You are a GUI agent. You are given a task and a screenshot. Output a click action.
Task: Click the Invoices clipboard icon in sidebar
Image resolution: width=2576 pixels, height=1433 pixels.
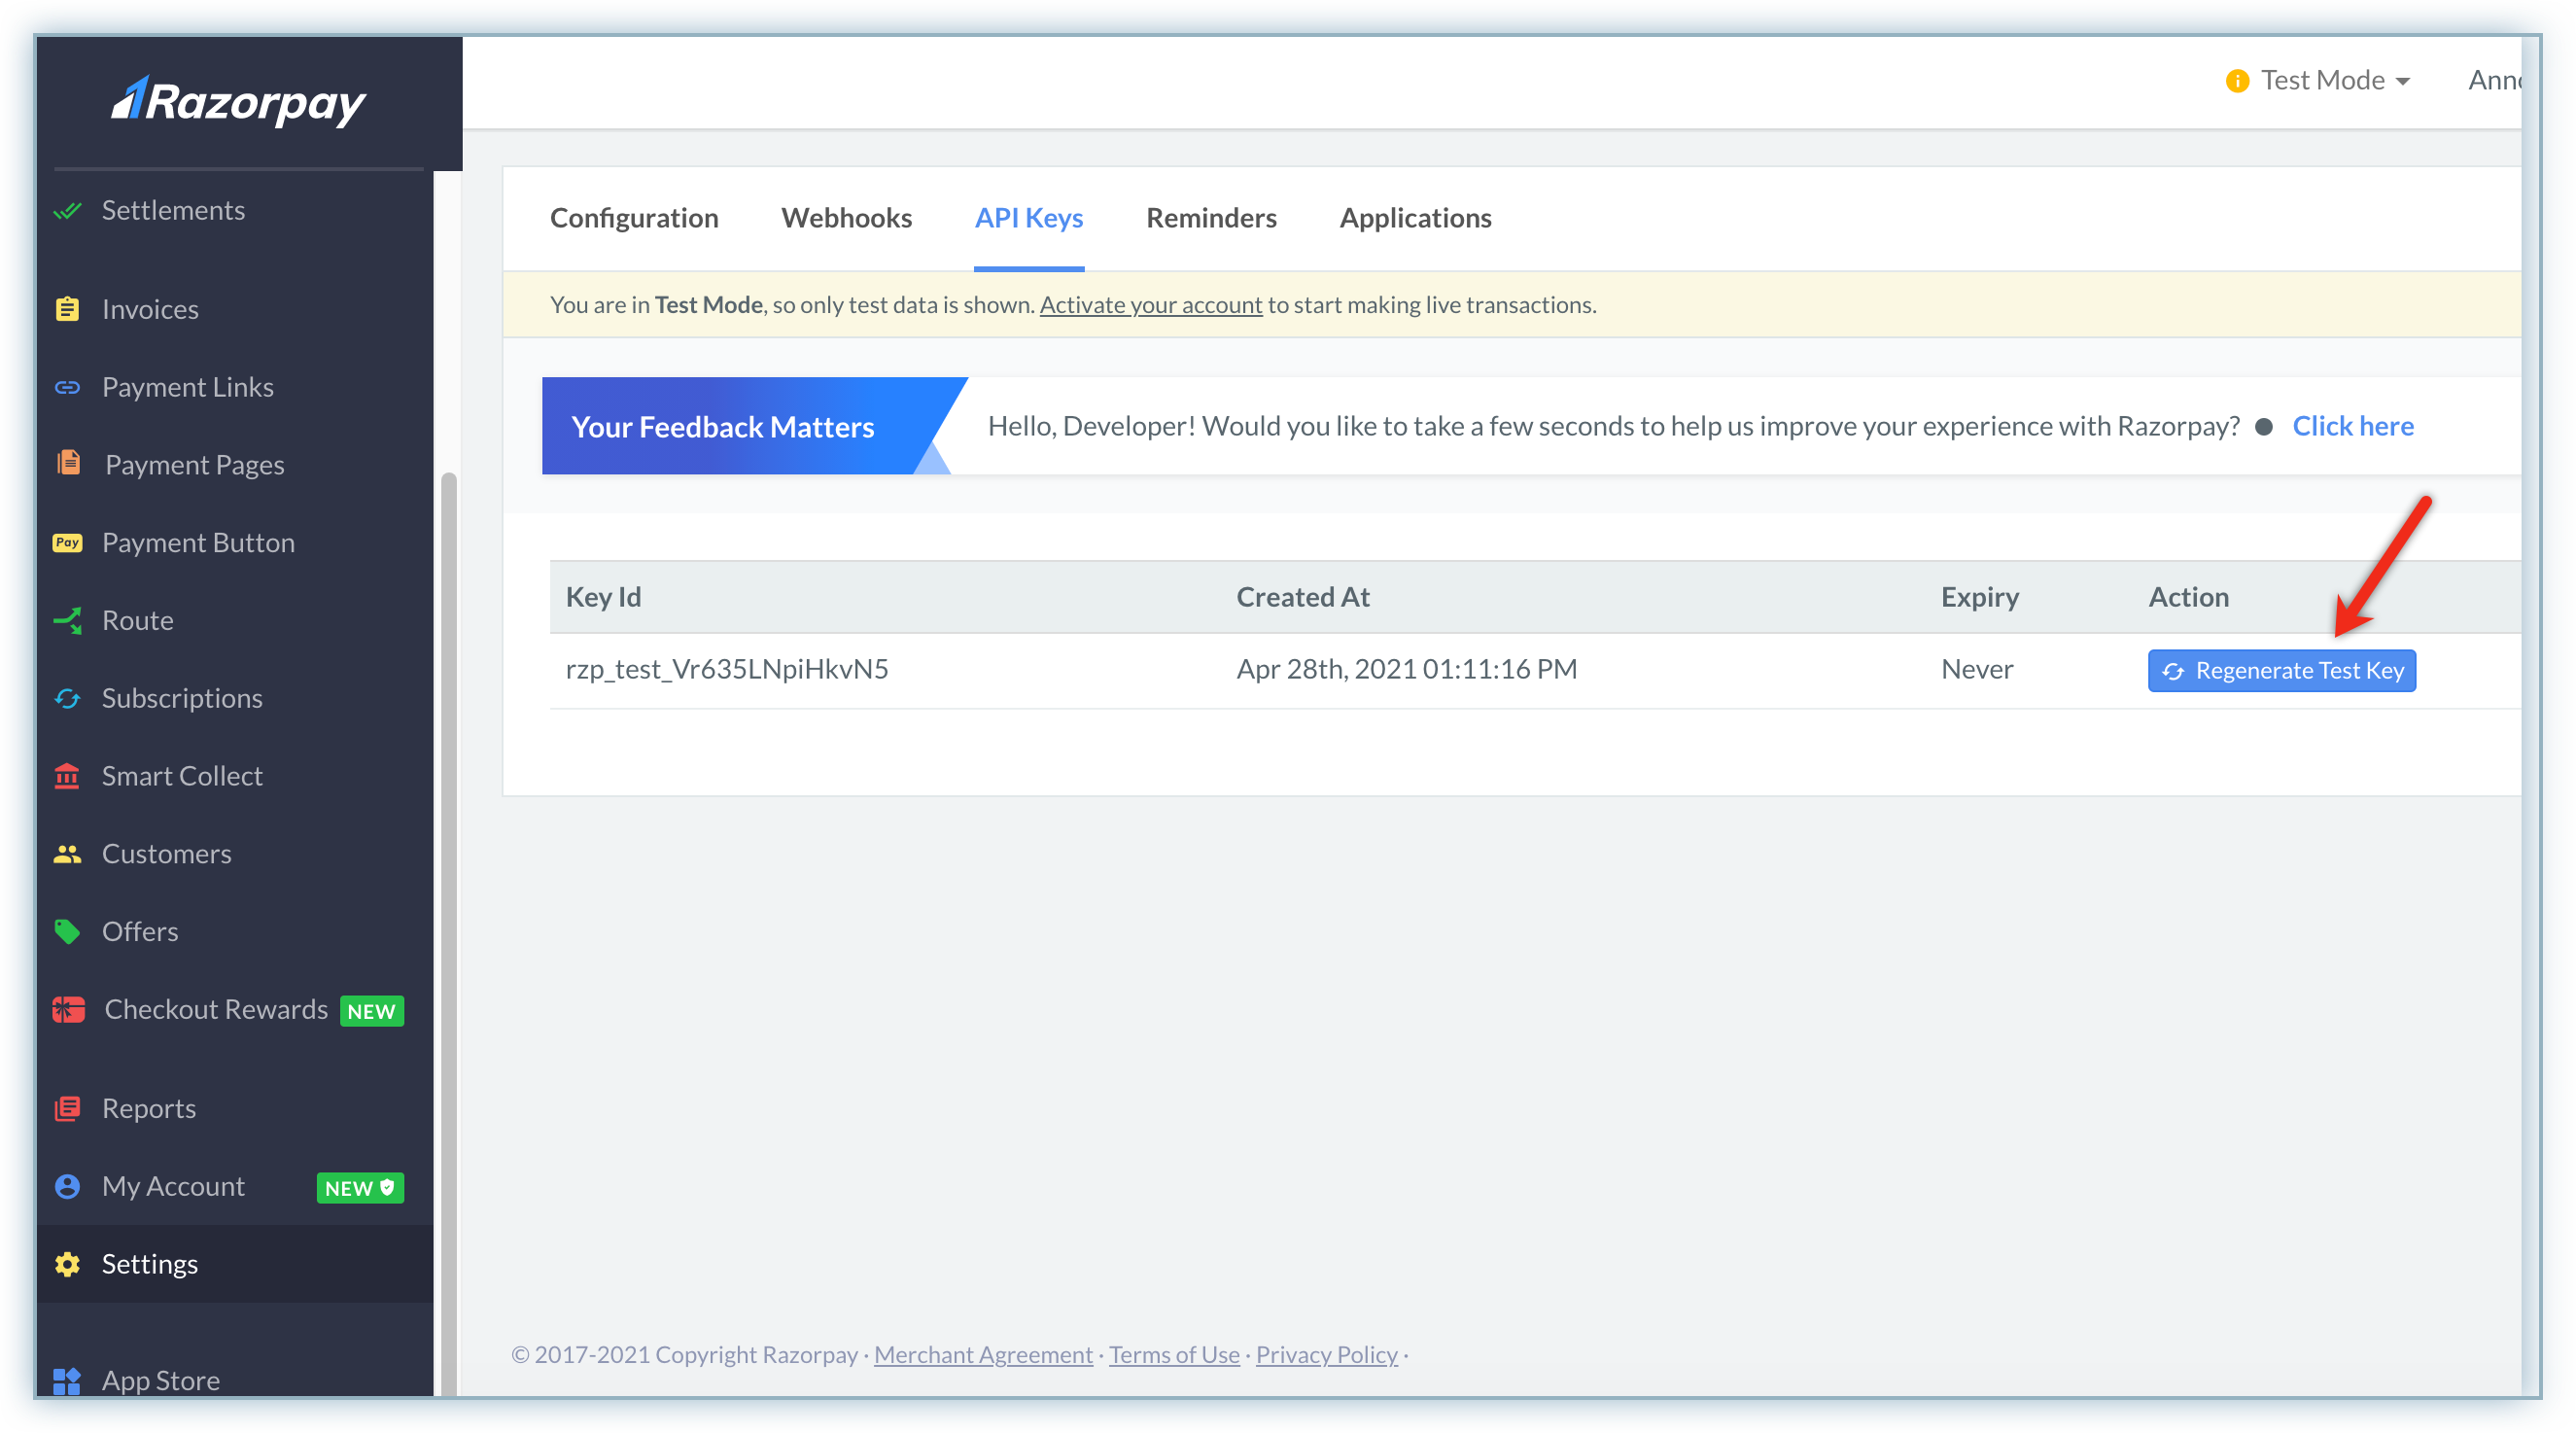(67, 309)
